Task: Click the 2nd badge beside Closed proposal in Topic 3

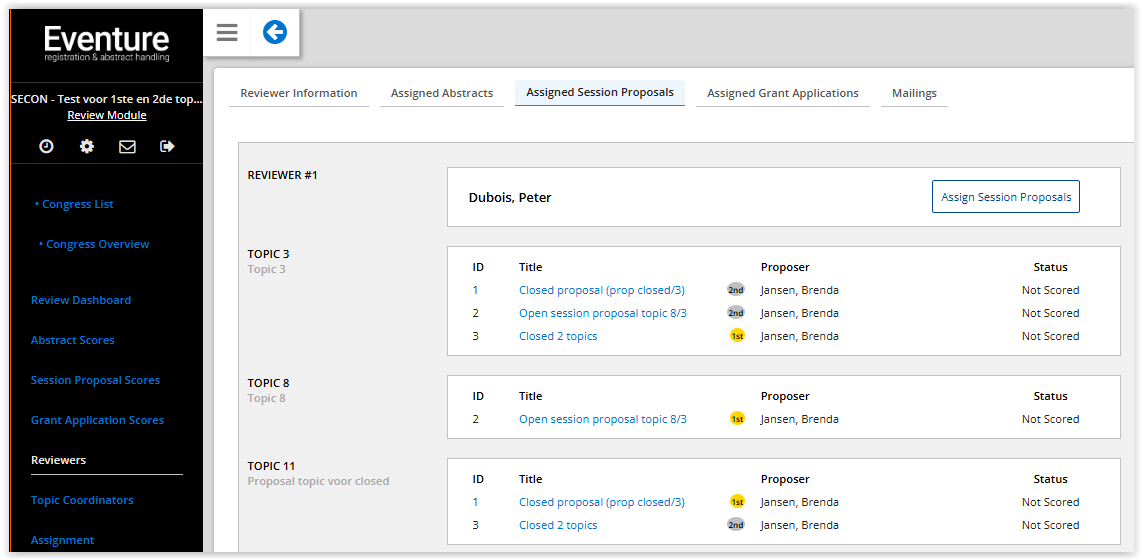Action: pos(736,290)
